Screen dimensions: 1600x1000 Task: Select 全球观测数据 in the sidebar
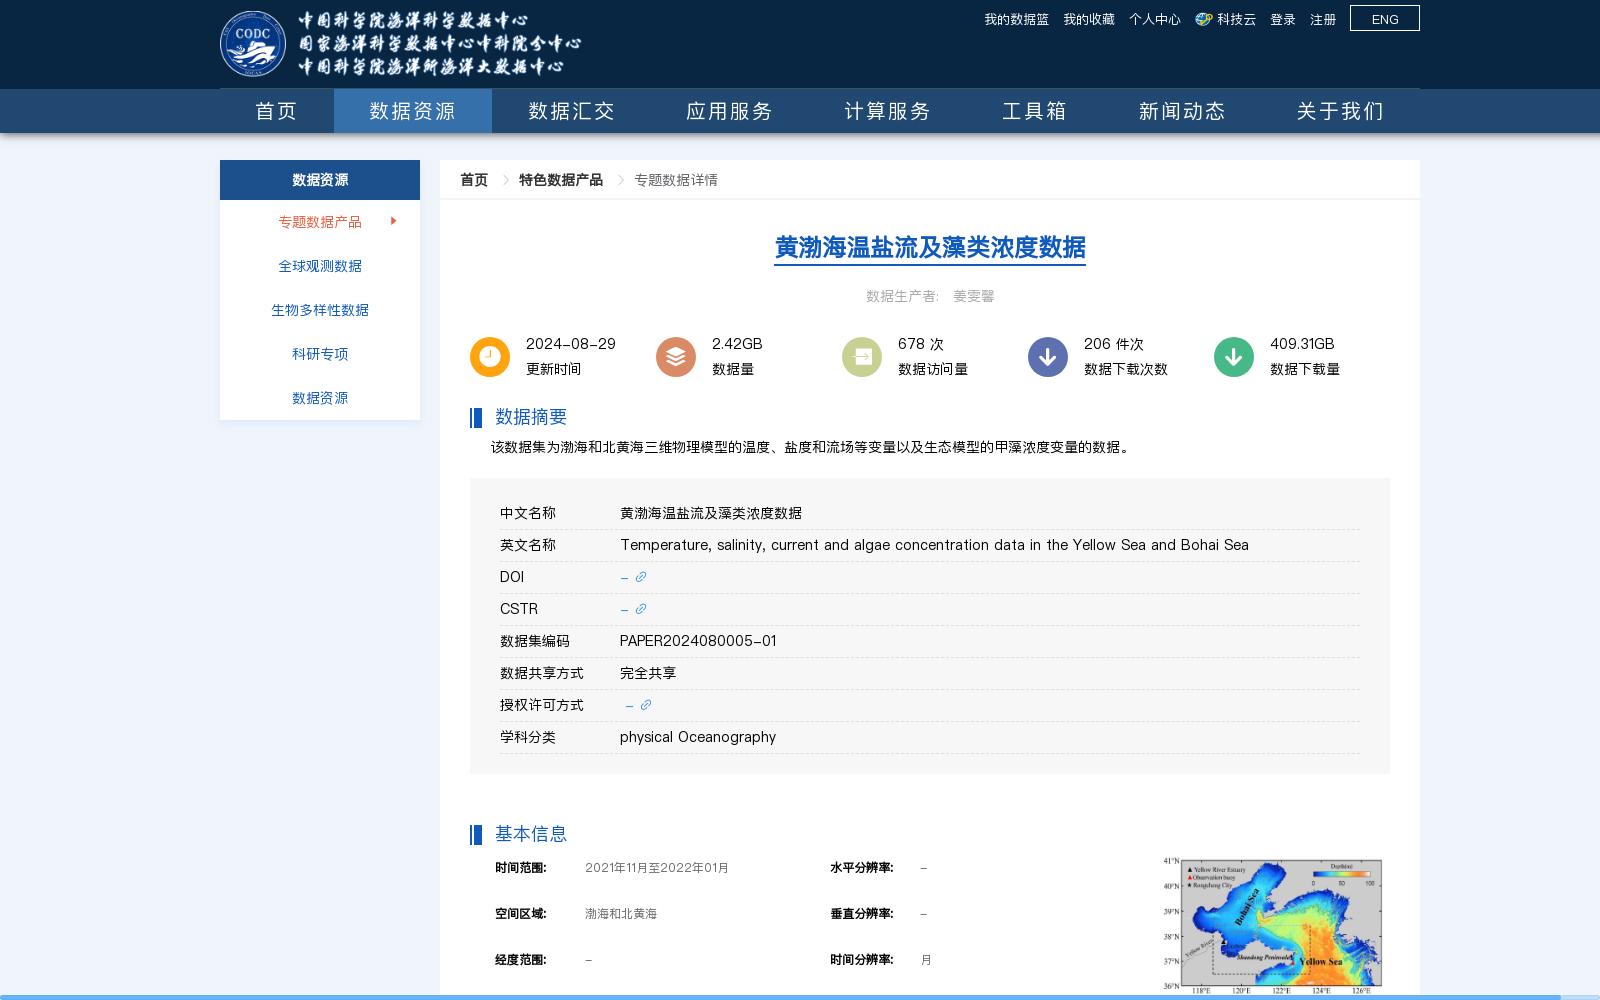[x=320, y=266]
